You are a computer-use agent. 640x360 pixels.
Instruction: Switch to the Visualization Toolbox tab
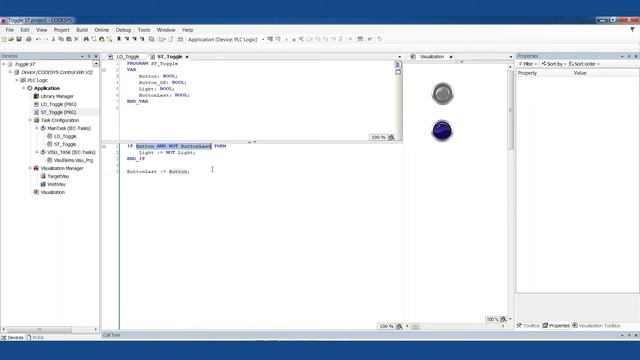click(x=596, y=326)
